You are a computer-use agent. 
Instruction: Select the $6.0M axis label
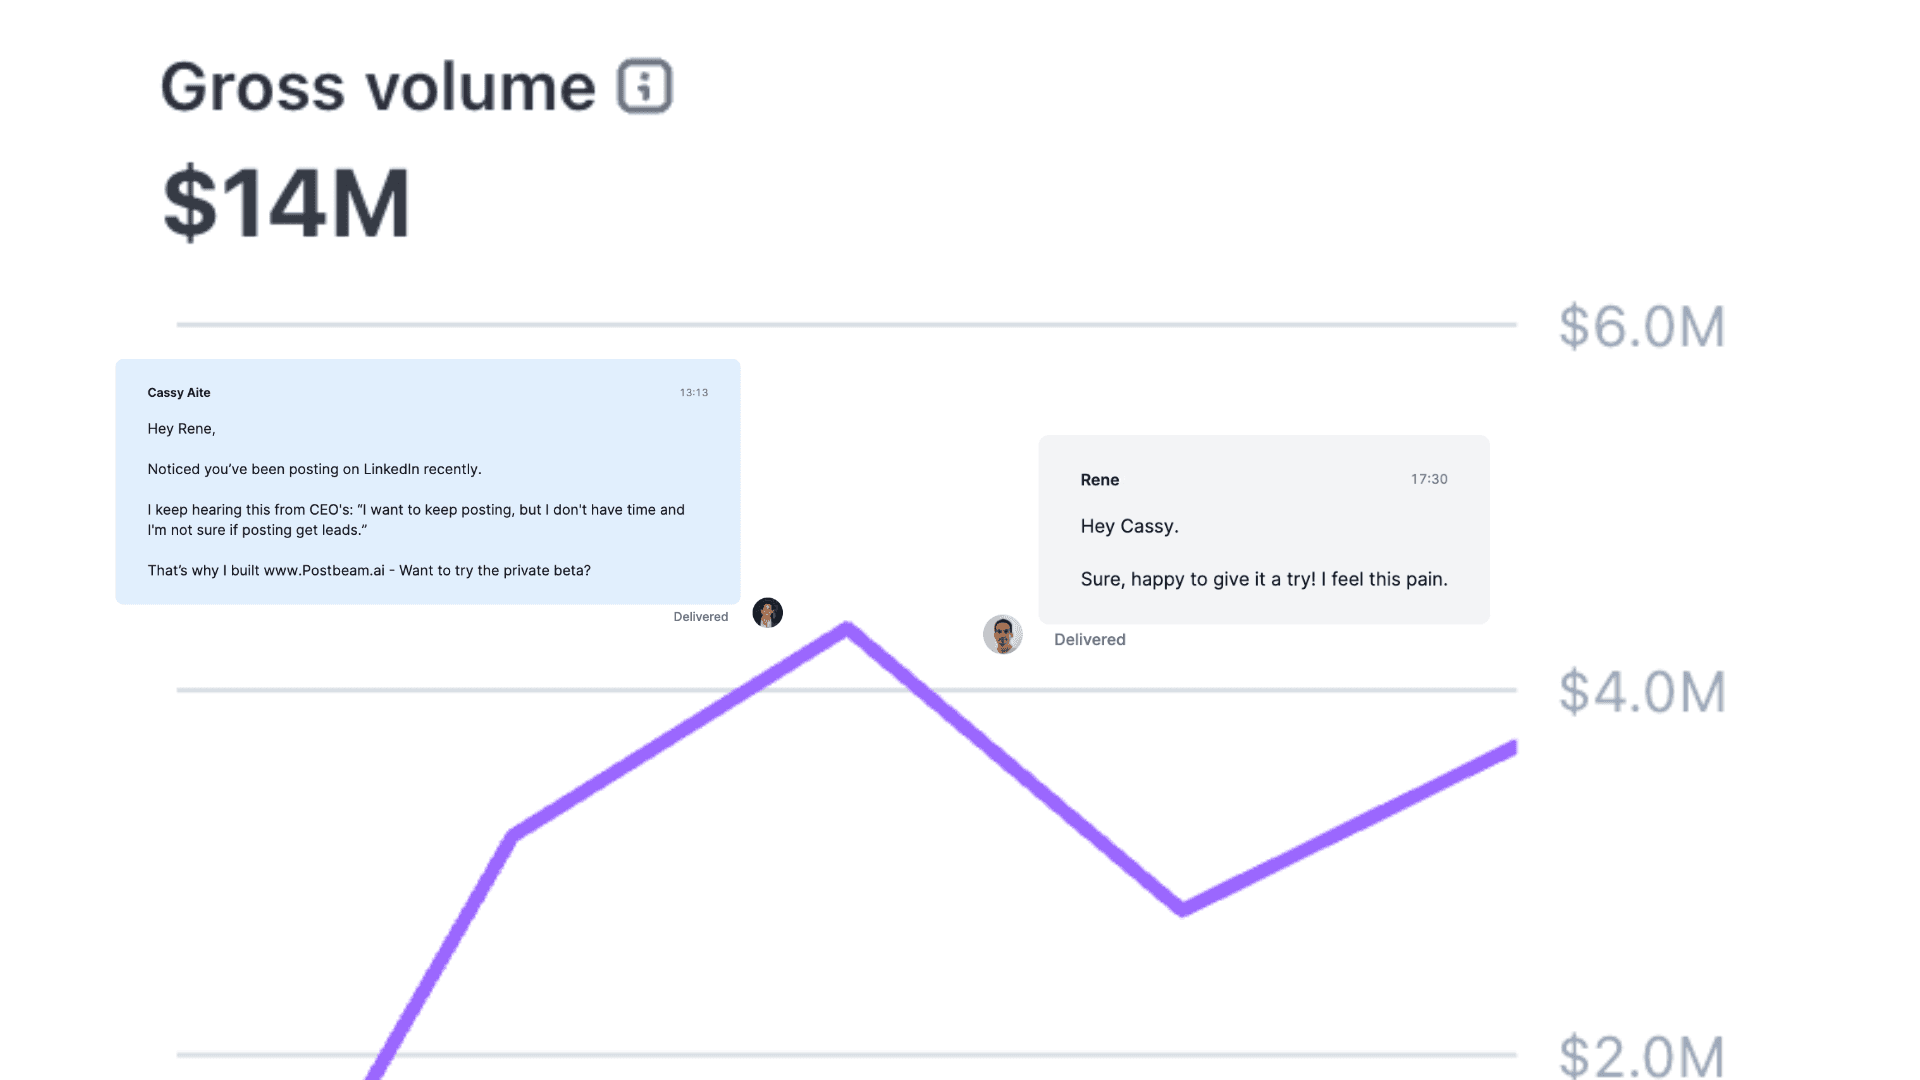[1641, 325]
